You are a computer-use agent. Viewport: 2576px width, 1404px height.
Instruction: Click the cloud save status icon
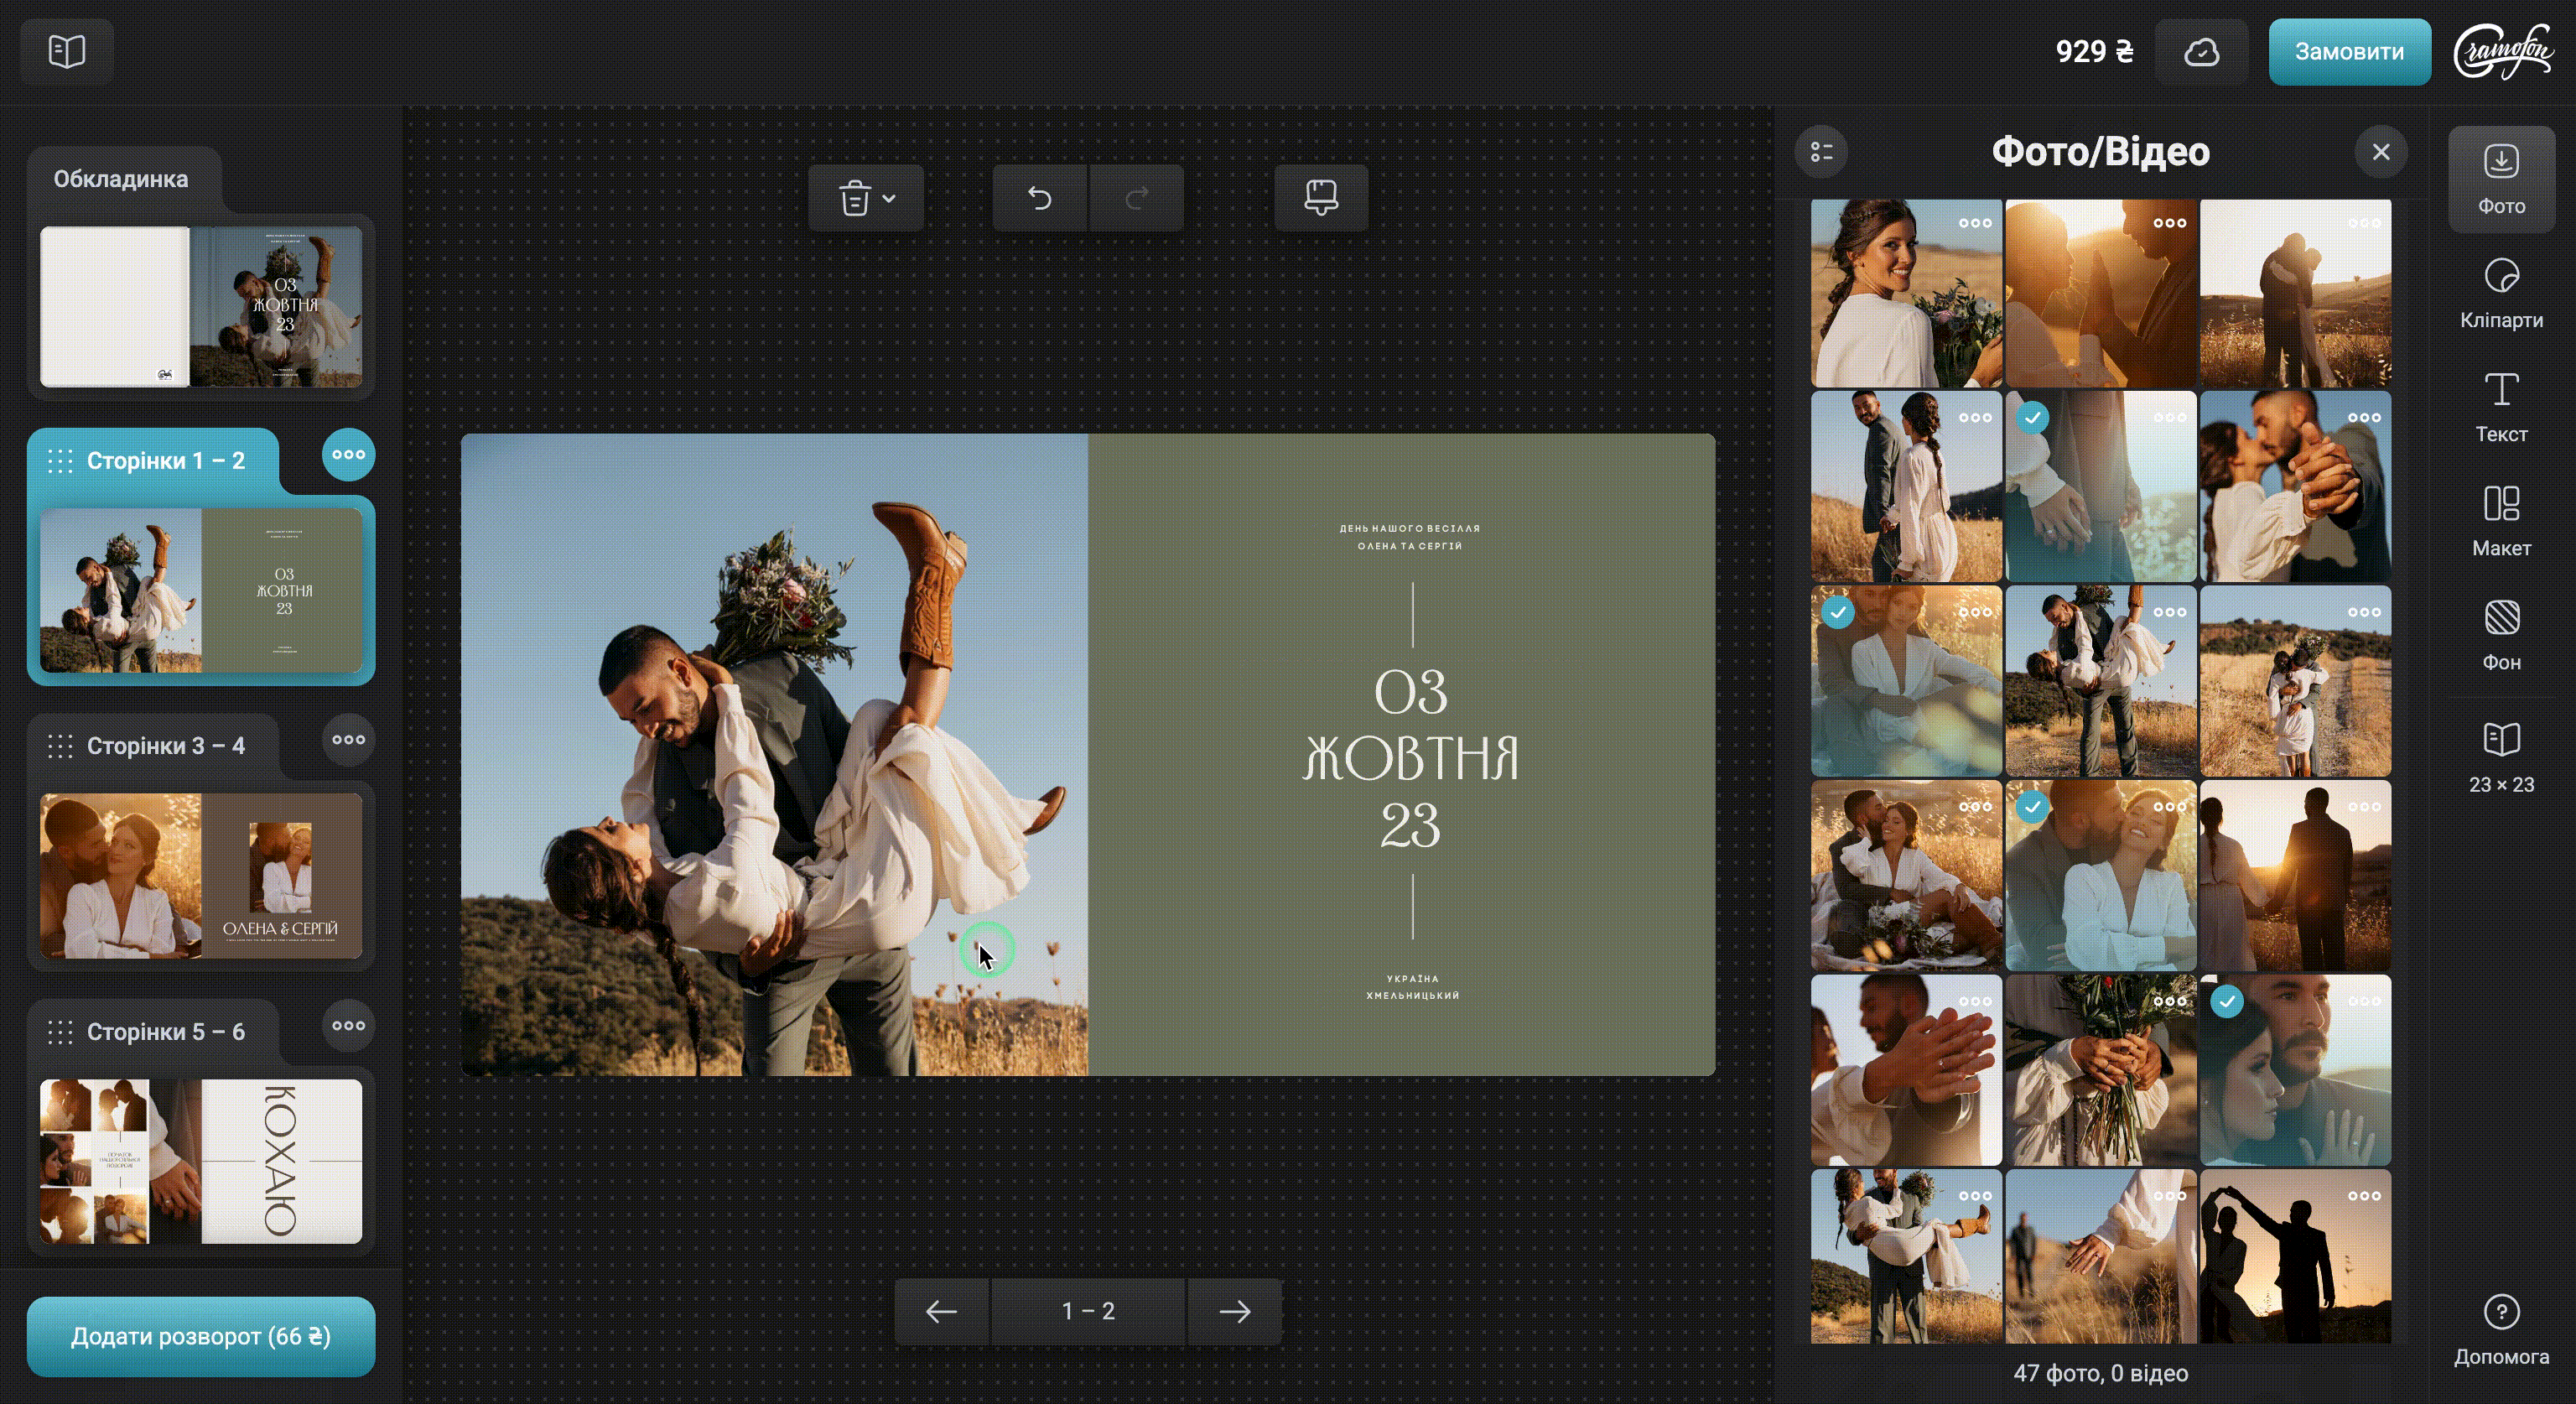pos(2201,51)
